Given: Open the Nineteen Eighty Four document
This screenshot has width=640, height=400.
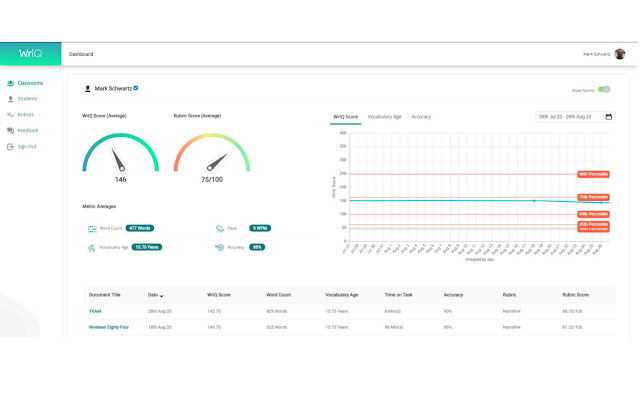Looking at the screenshot, I should click(110, 327).
